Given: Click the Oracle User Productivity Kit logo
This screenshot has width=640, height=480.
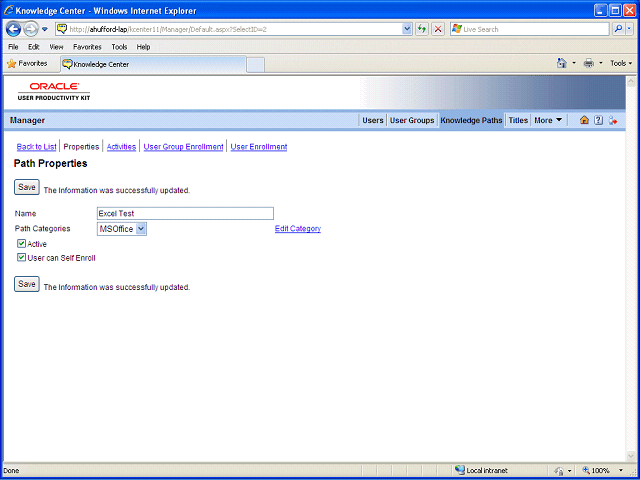Looking at the screenshot, I should click(54, 91).
